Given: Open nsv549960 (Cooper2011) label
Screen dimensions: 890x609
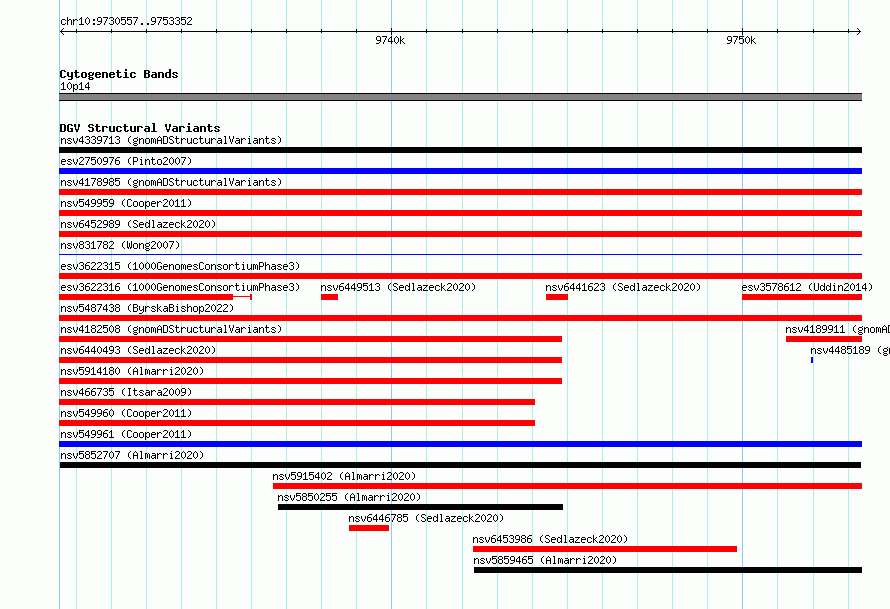Looking at the screenshot, I should click(x=126, y=413).
